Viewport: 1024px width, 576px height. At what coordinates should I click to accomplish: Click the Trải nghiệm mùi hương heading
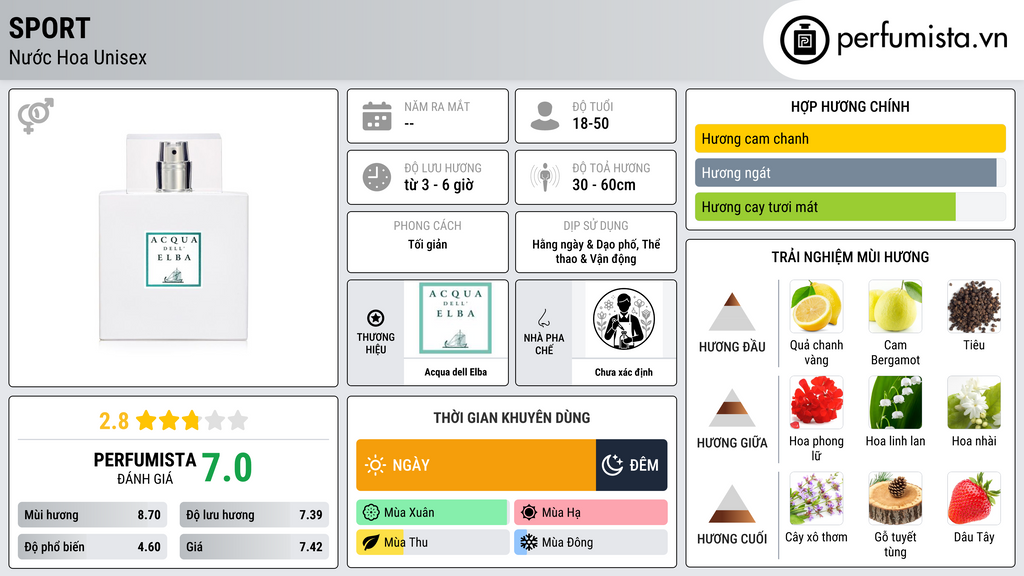[x=850, y=257]
